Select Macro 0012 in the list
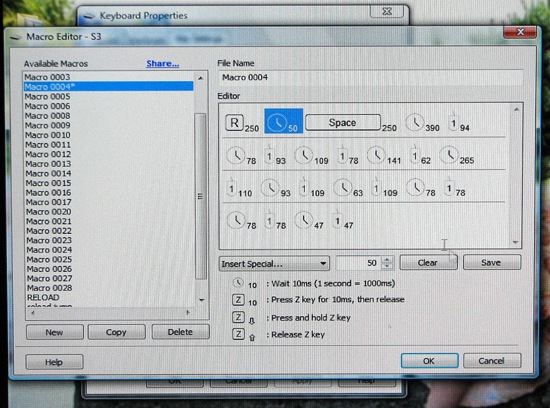 (108, 154)
